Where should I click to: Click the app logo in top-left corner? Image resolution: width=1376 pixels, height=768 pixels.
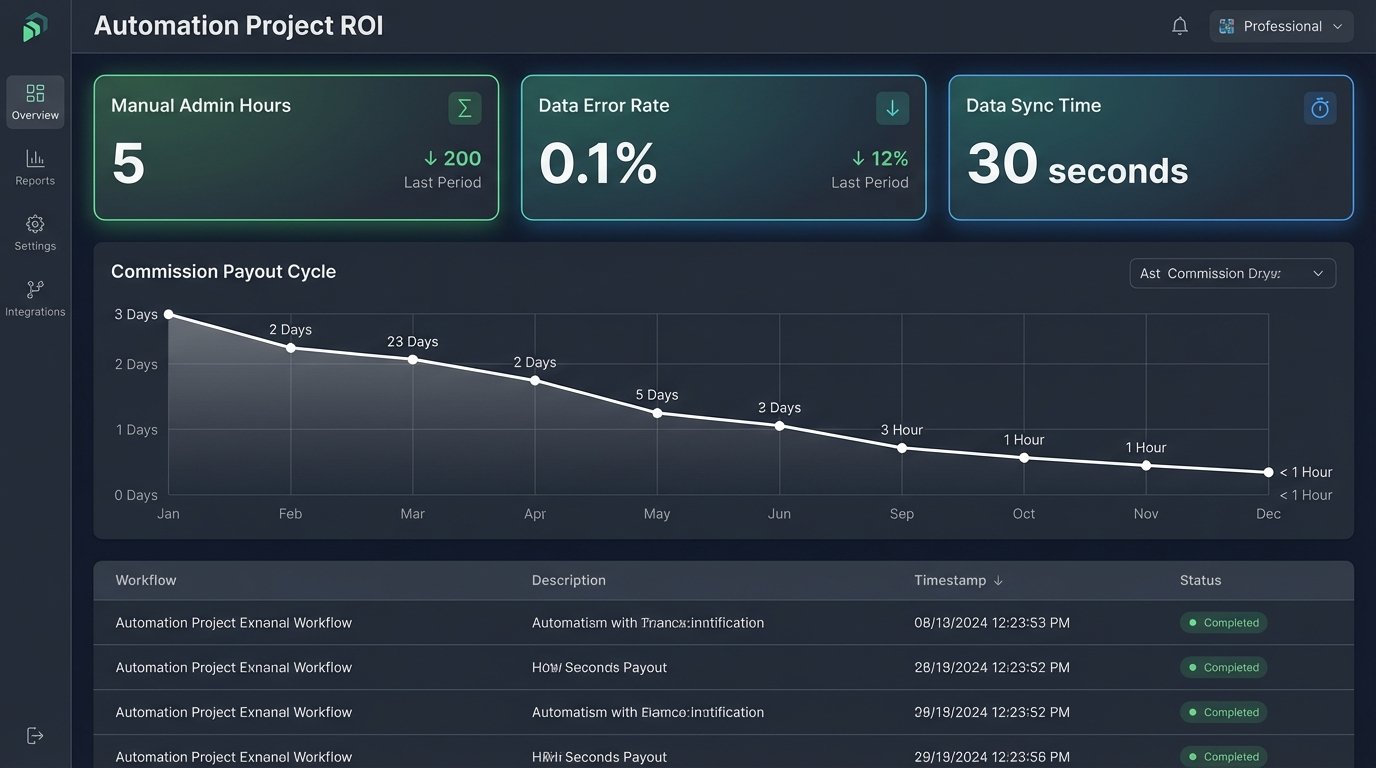[34, 27]
